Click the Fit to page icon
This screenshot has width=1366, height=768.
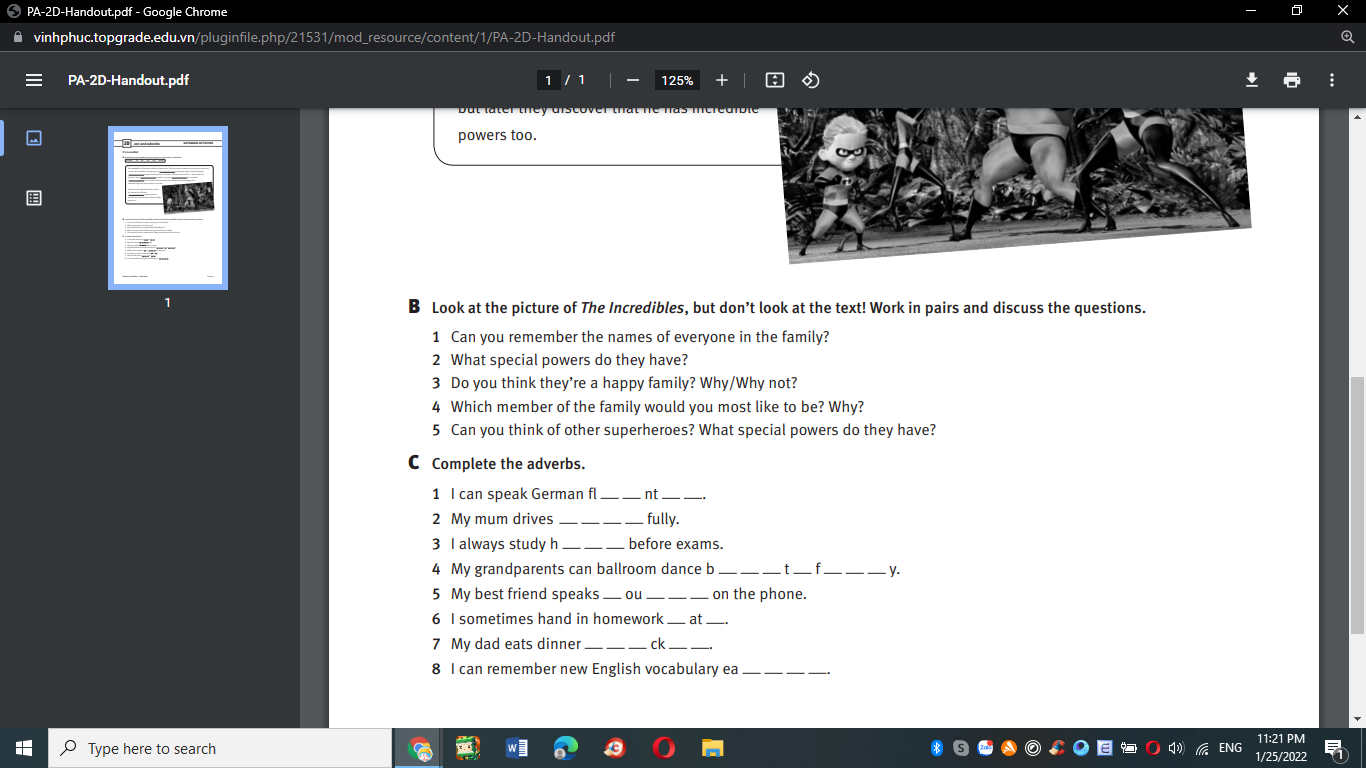point(775,80)
